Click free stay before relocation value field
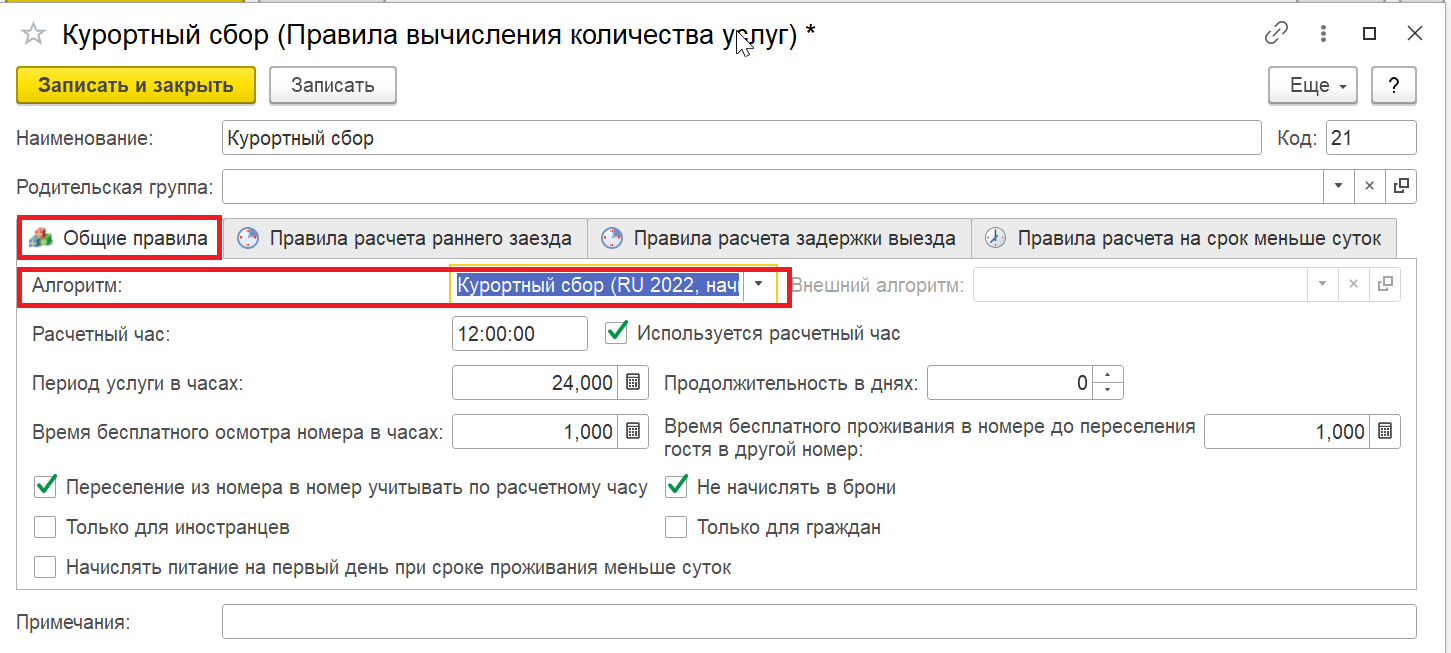 click(1288, 432)
